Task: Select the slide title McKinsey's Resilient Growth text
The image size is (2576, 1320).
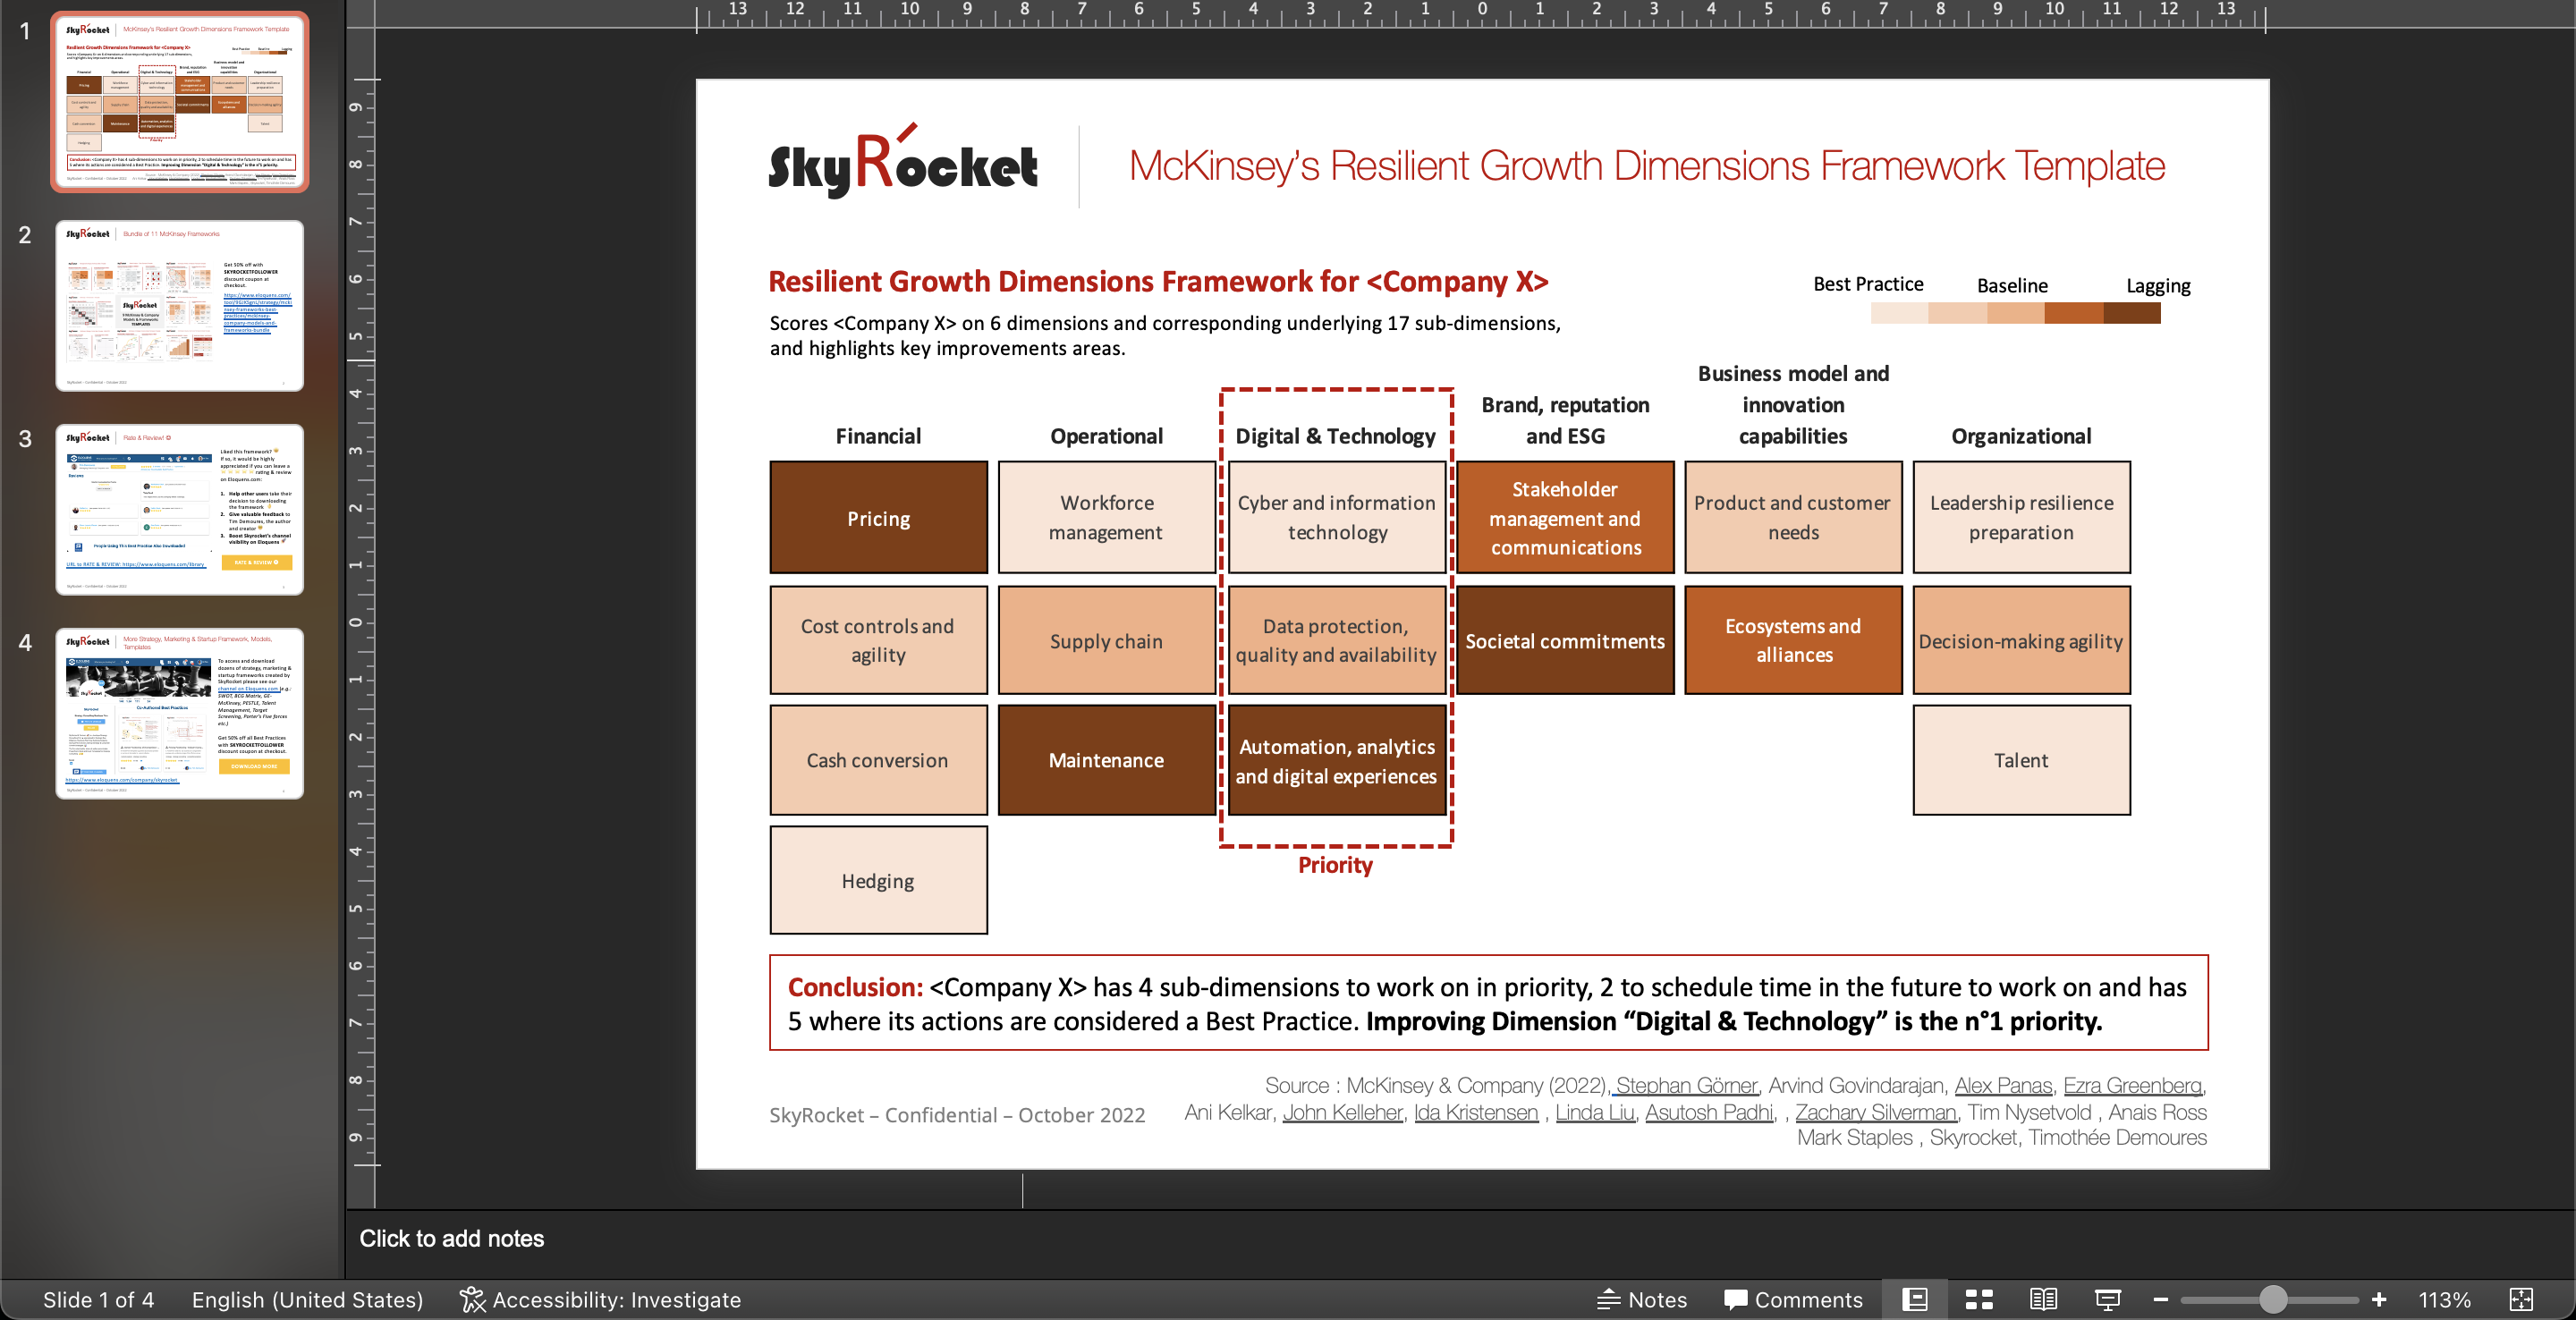Action: pyautogui.click(x=1647, y=166)
